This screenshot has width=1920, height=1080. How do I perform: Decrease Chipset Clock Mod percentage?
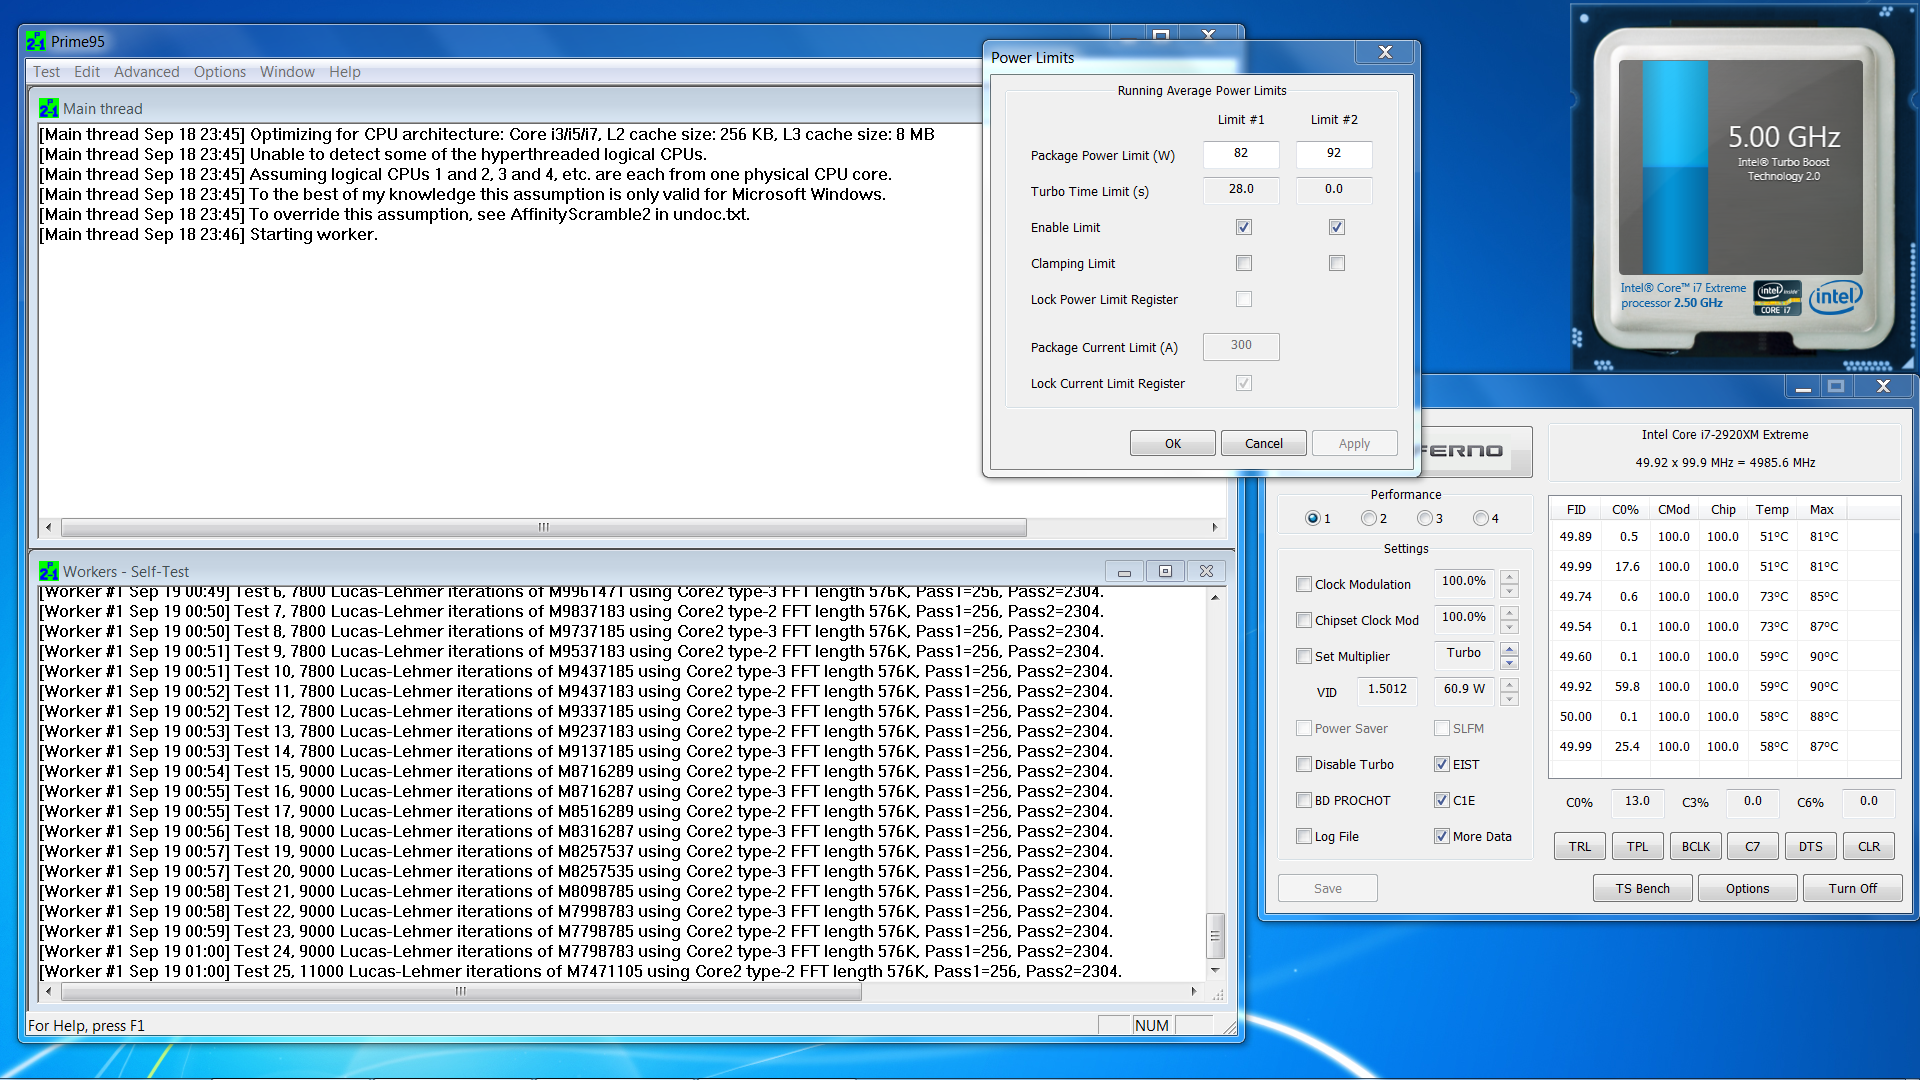(x=1510, y=626)
